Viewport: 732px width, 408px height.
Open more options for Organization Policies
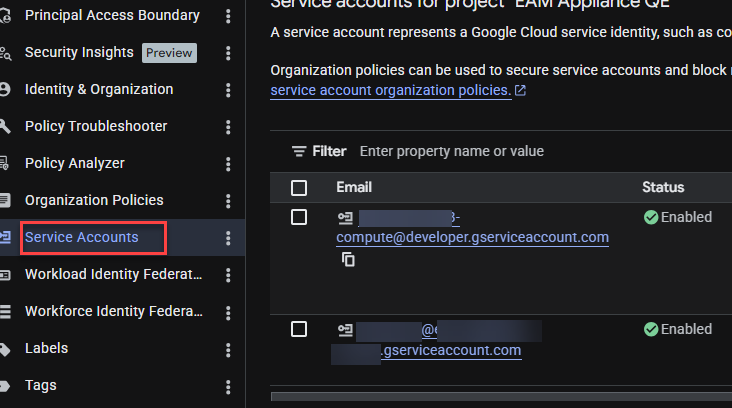[x=228, y=201]
